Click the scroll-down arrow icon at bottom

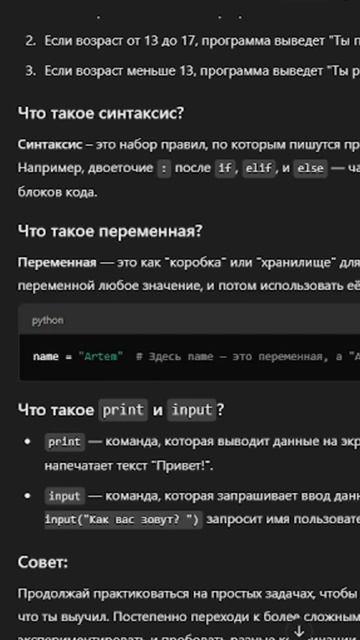point(300,630)
